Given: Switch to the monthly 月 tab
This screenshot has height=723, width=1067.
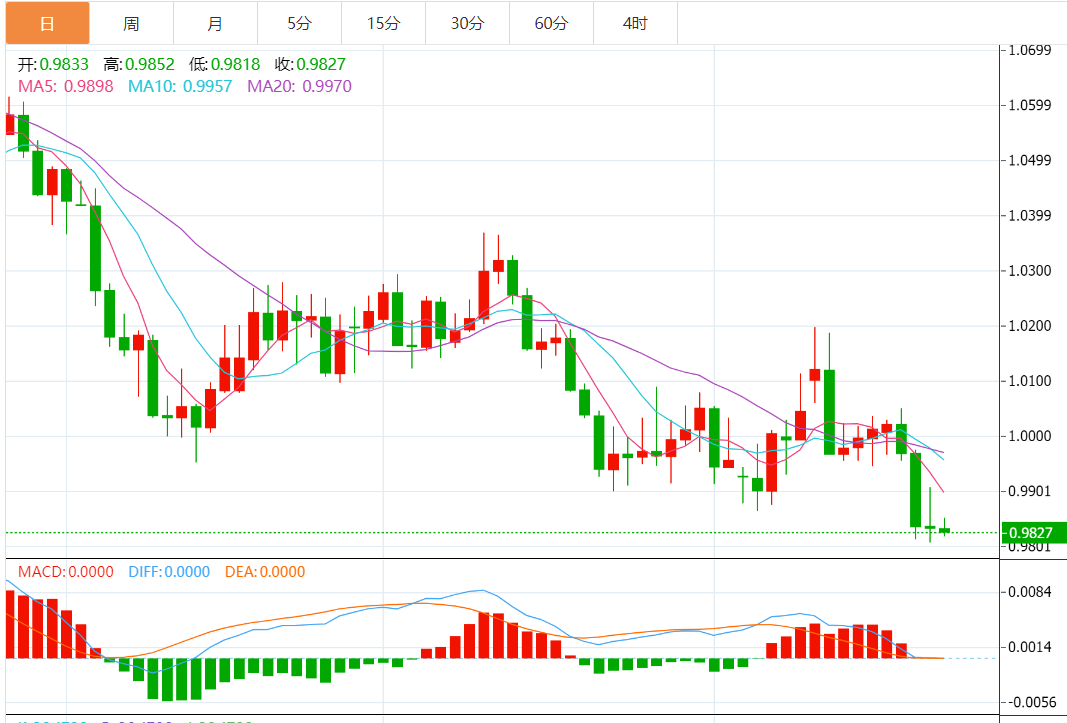Looking at the screenshot, I should click(x=215, y=23).
